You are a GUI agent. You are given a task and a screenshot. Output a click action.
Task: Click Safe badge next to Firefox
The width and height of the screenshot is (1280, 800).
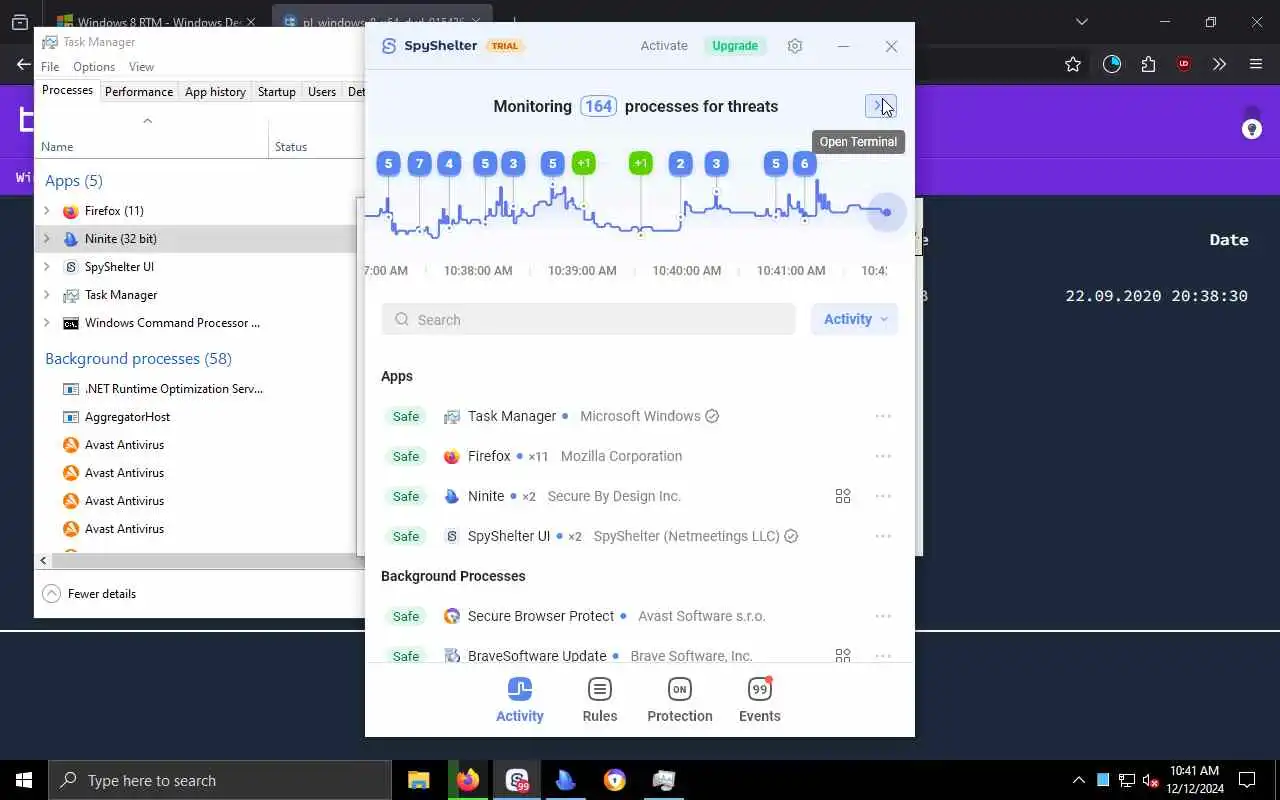pyautogui.click(x=406, y=456)
